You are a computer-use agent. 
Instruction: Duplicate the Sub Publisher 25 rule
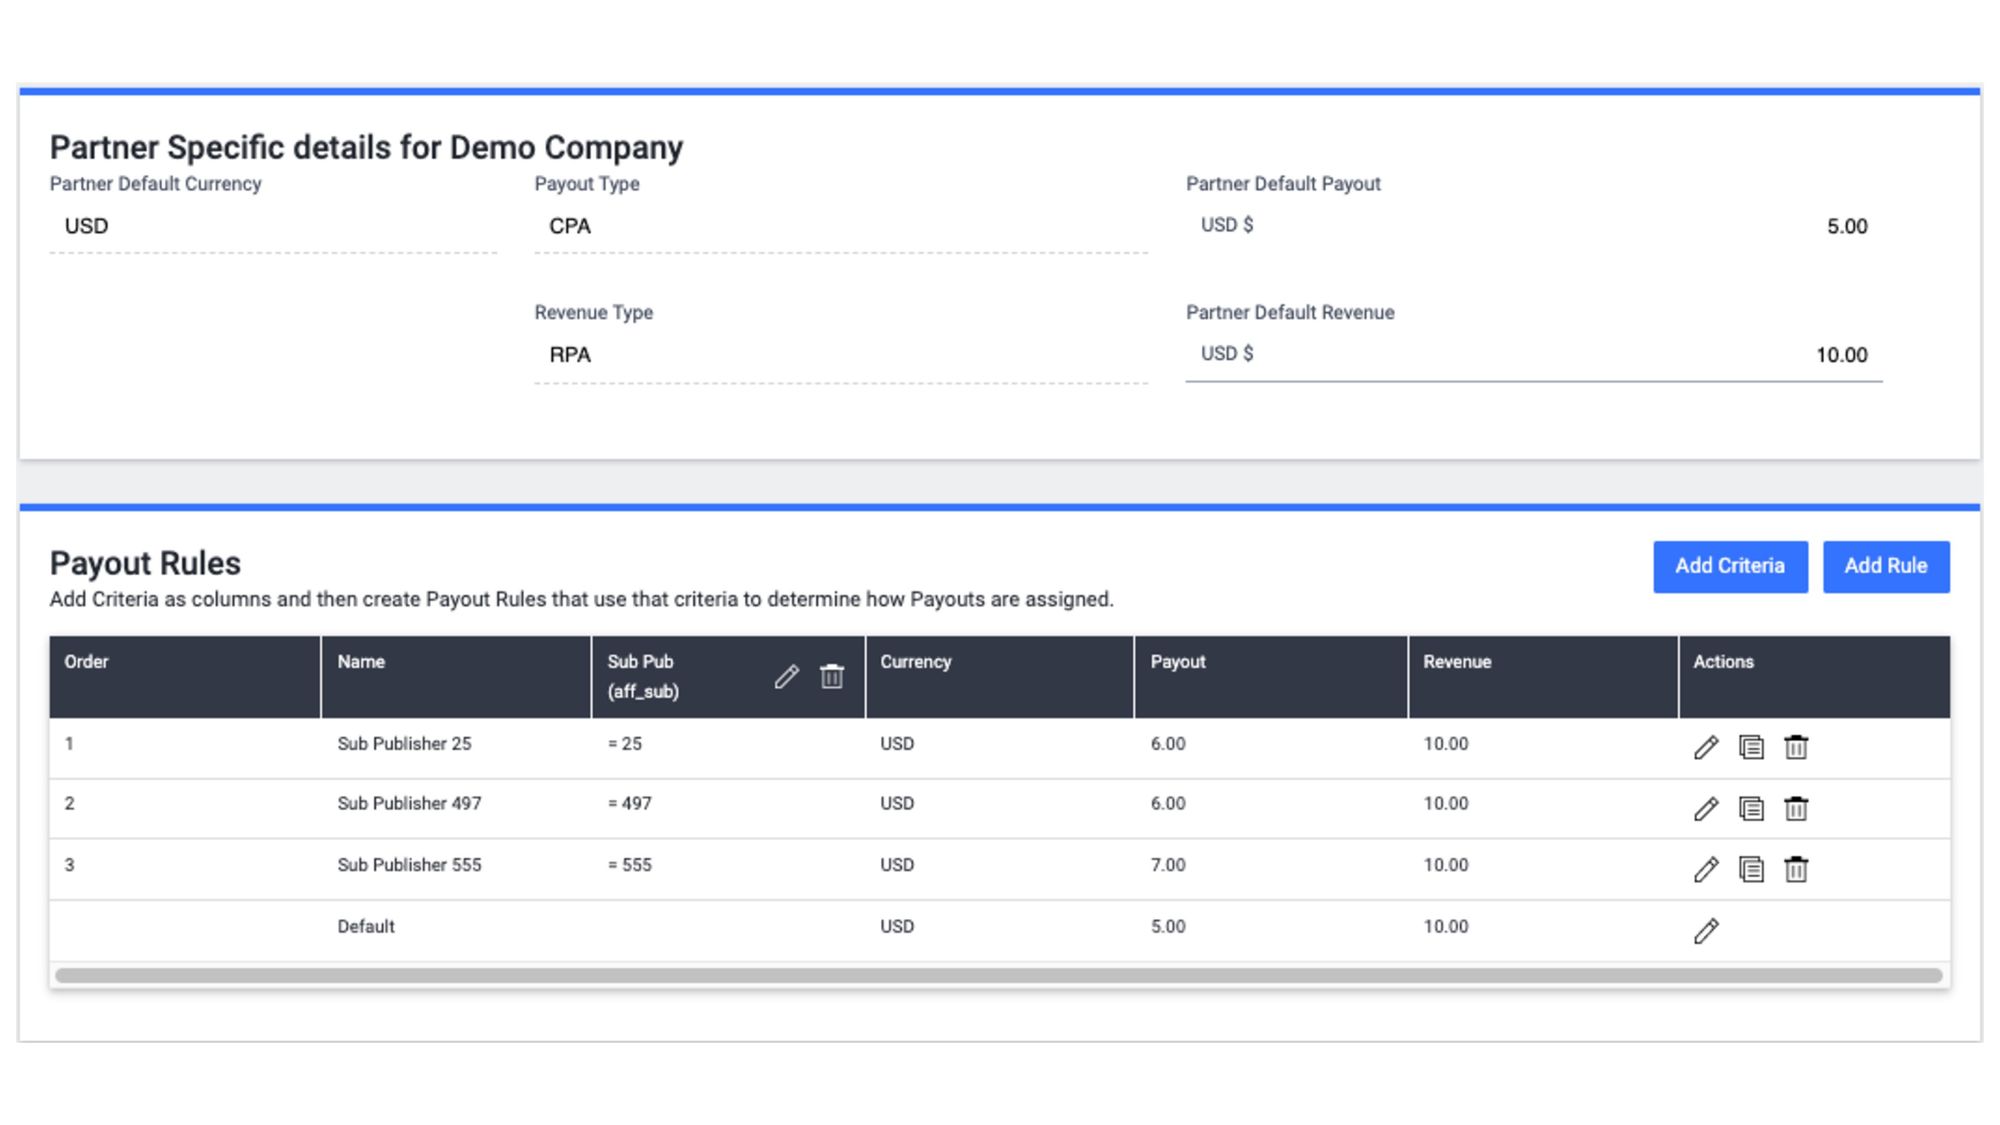(1751, 747)
